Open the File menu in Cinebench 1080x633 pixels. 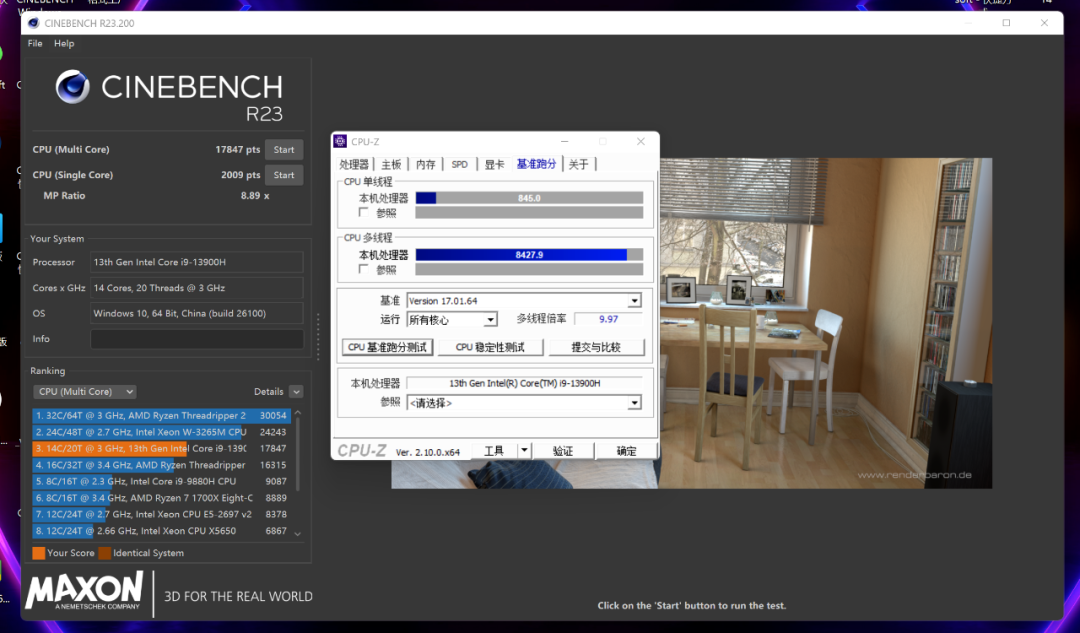[x=35, y=43]
